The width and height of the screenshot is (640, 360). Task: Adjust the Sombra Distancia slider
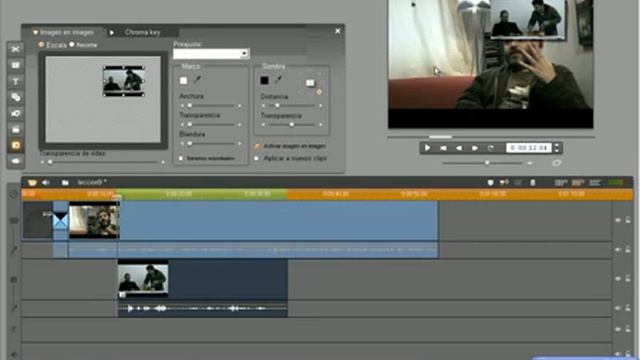292,106
